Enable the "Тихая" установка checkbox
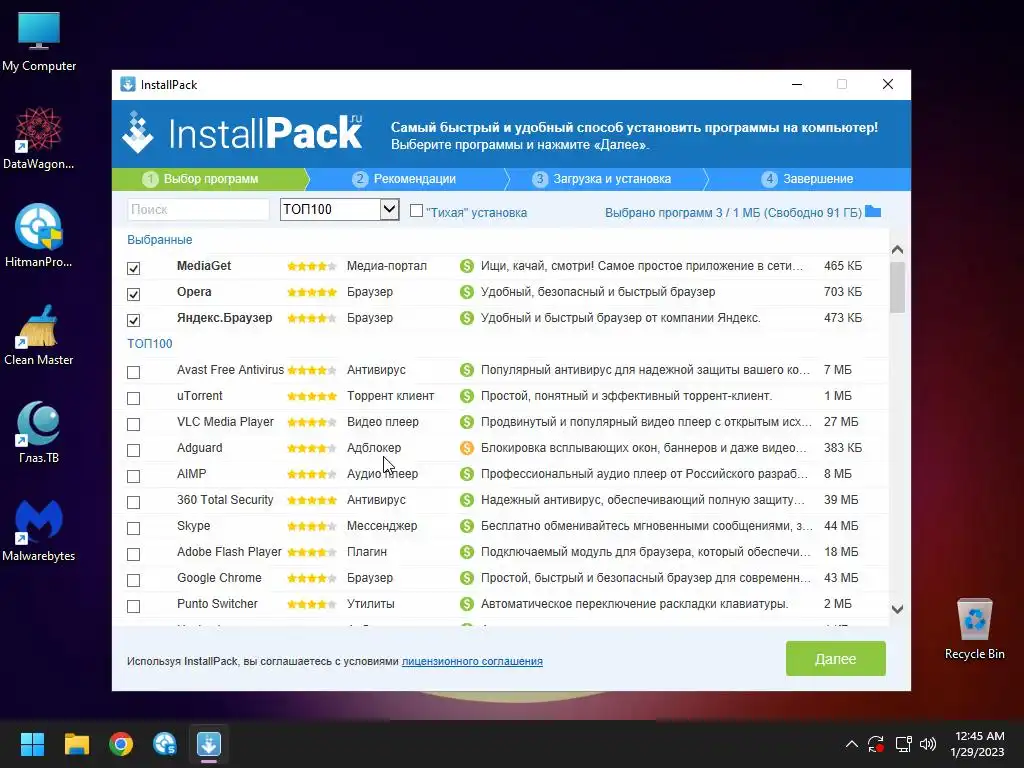 (x=416, y=210)
